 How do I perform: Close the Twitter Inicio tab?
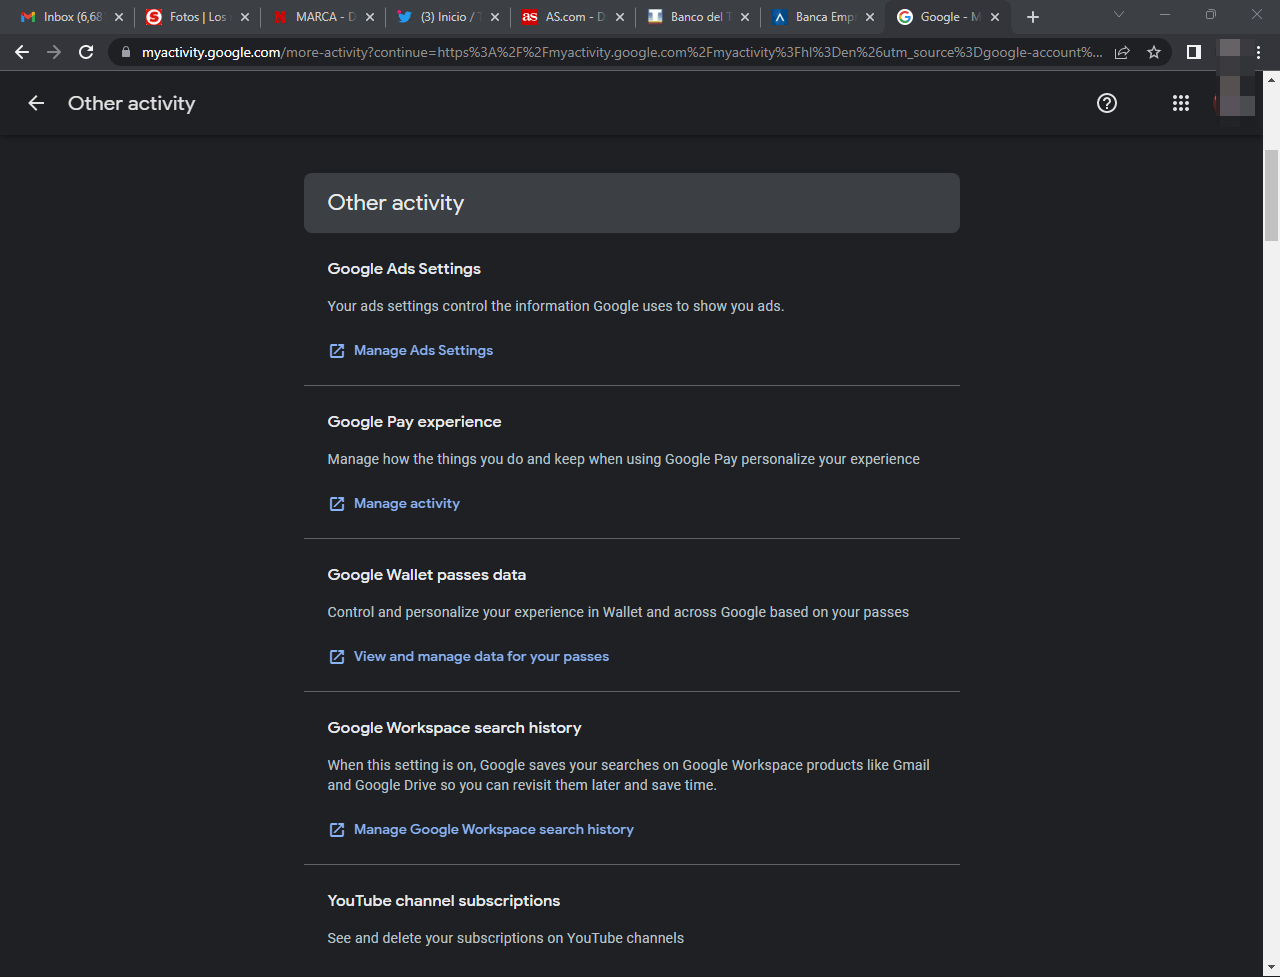494,17
